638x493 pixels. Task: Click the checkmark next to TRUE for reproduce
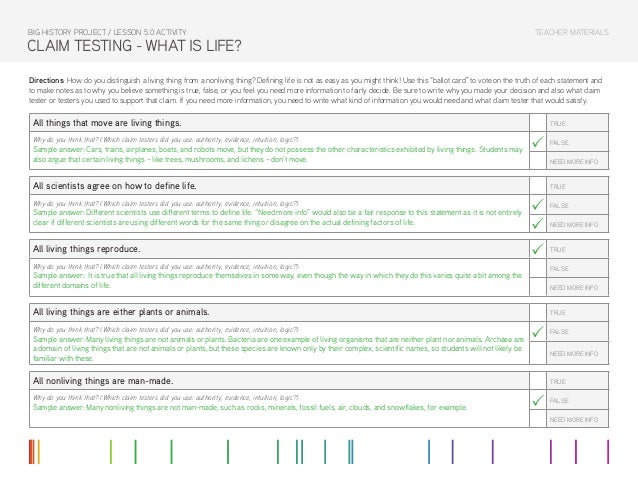click(x=539, y=247)
